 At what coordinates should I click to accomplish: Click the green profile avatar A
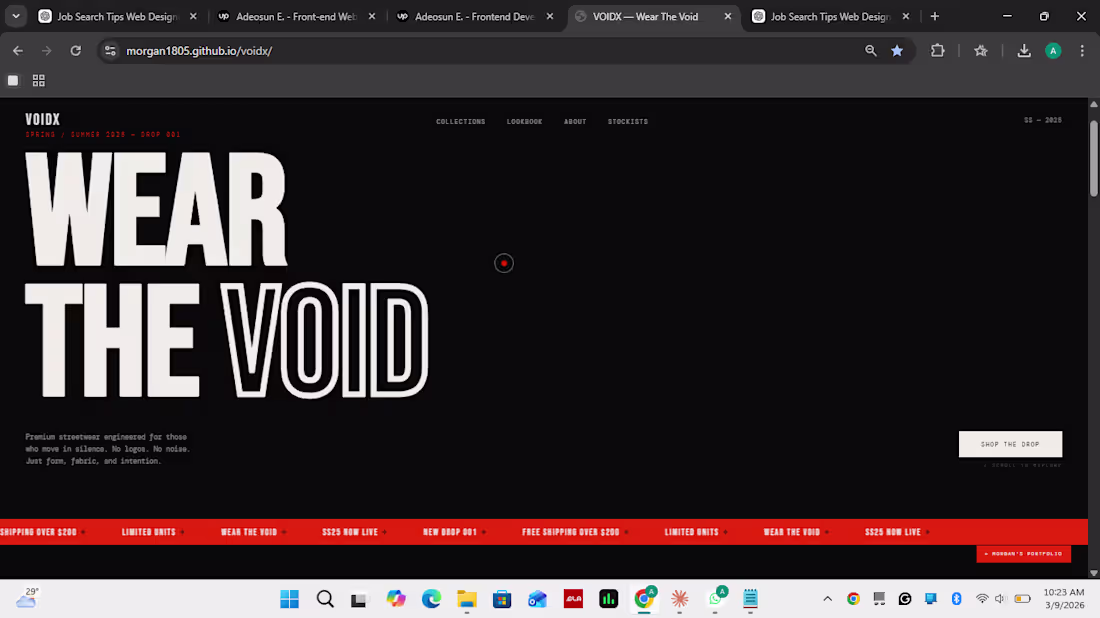(x=1053, y=50)
